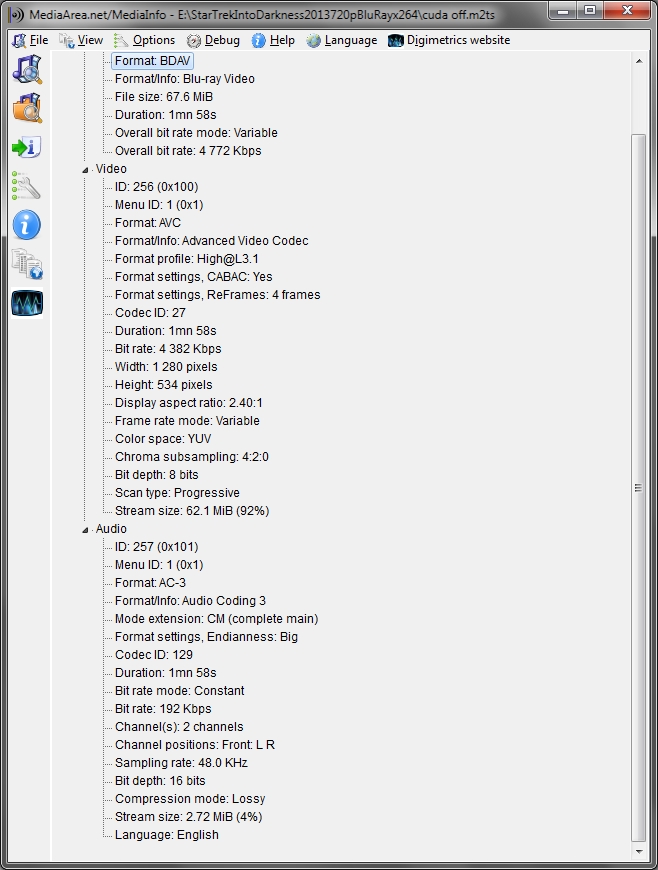The width and height of the screenshot is (658, 870).
Task: Select 'Color space: YUV' row
Action: (x=163, y=439)
